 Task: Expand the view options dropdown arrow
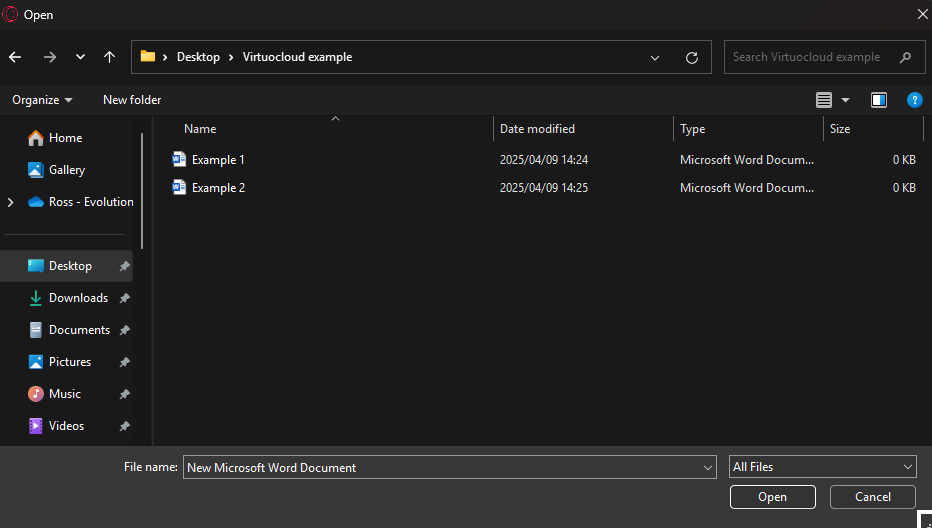[845, 100]
